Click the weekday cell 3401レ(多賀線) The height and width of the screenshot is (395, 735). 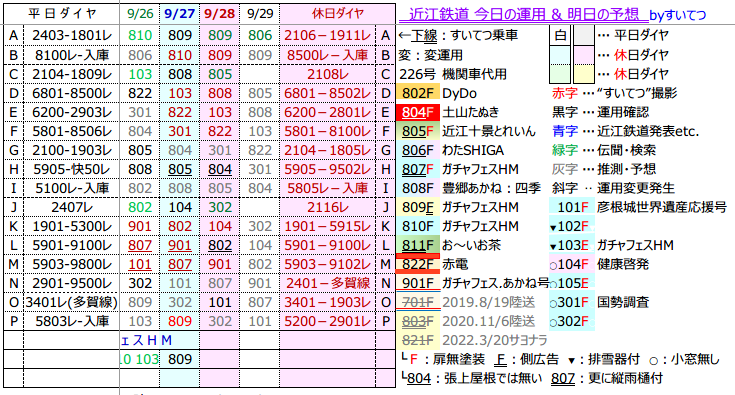coord(72,302)
